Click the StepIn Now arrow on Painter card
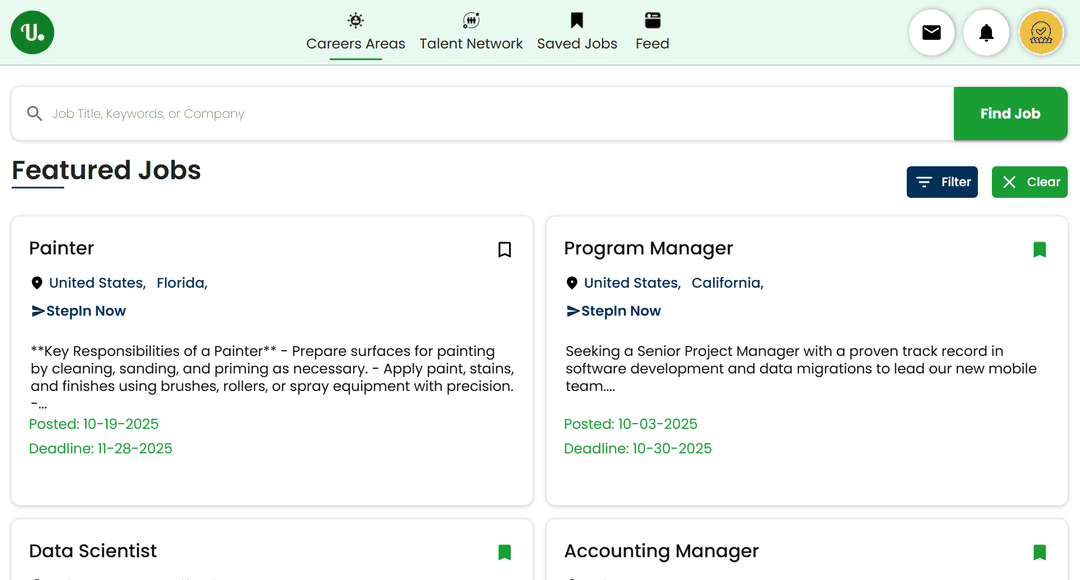This screenshot has height=580, width=1080. pyautogui.click(x=38, y=311)
